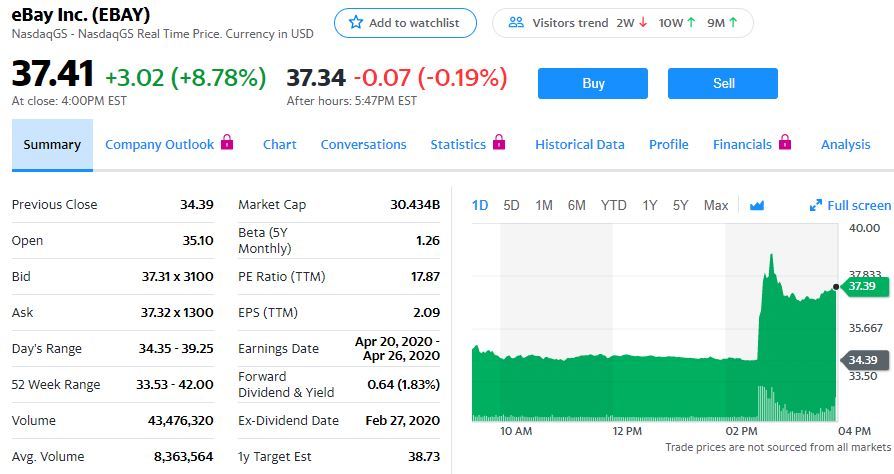Click the Volume value 43,476,320
This screenshot has width=894, height=474.
tap(181, 420)
